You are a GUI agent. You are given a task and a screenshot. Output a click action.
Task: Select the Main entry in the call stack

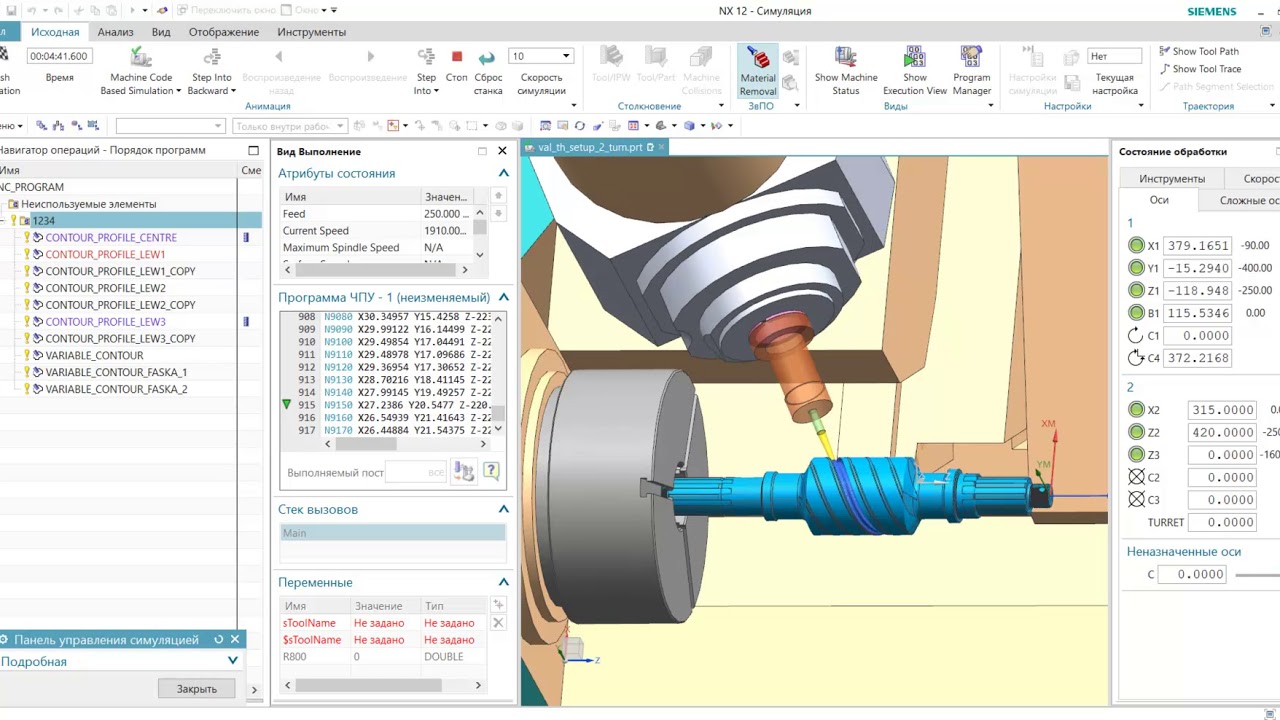[393, 533]
